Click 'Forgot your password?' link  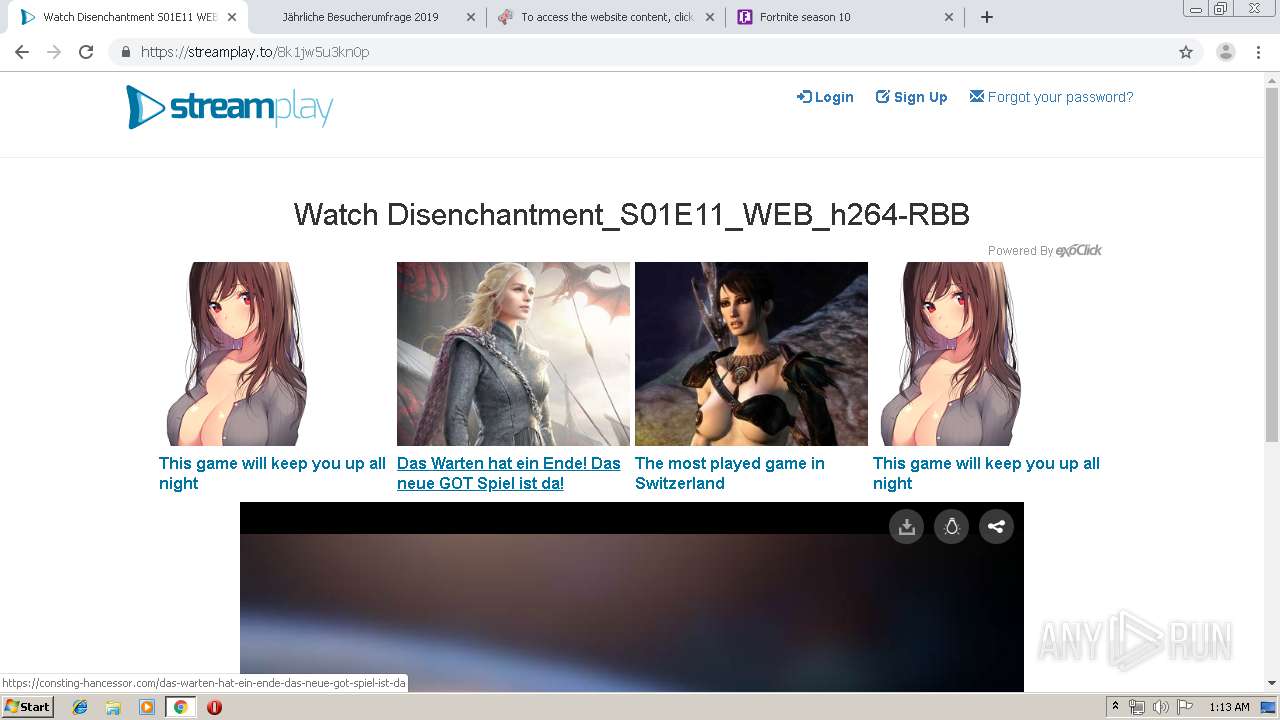click(1051, 97)
